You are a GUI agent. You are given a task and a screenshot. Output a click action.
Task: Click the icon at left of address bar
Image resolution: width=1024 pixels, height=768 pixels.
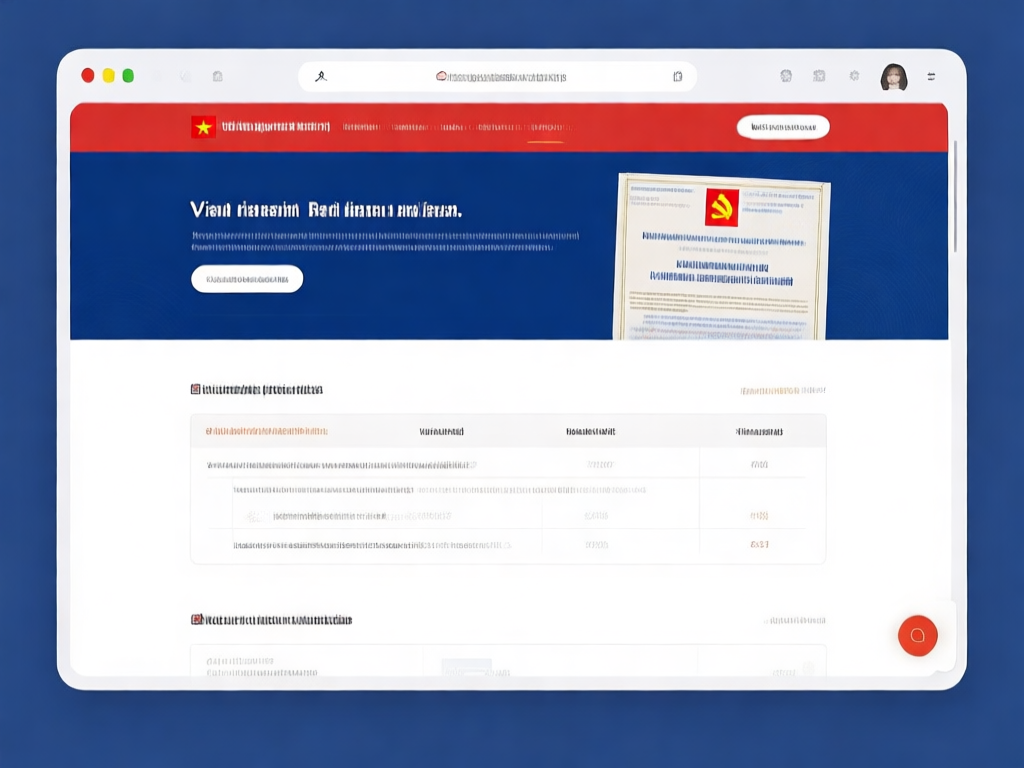click(x=321, y=77)
